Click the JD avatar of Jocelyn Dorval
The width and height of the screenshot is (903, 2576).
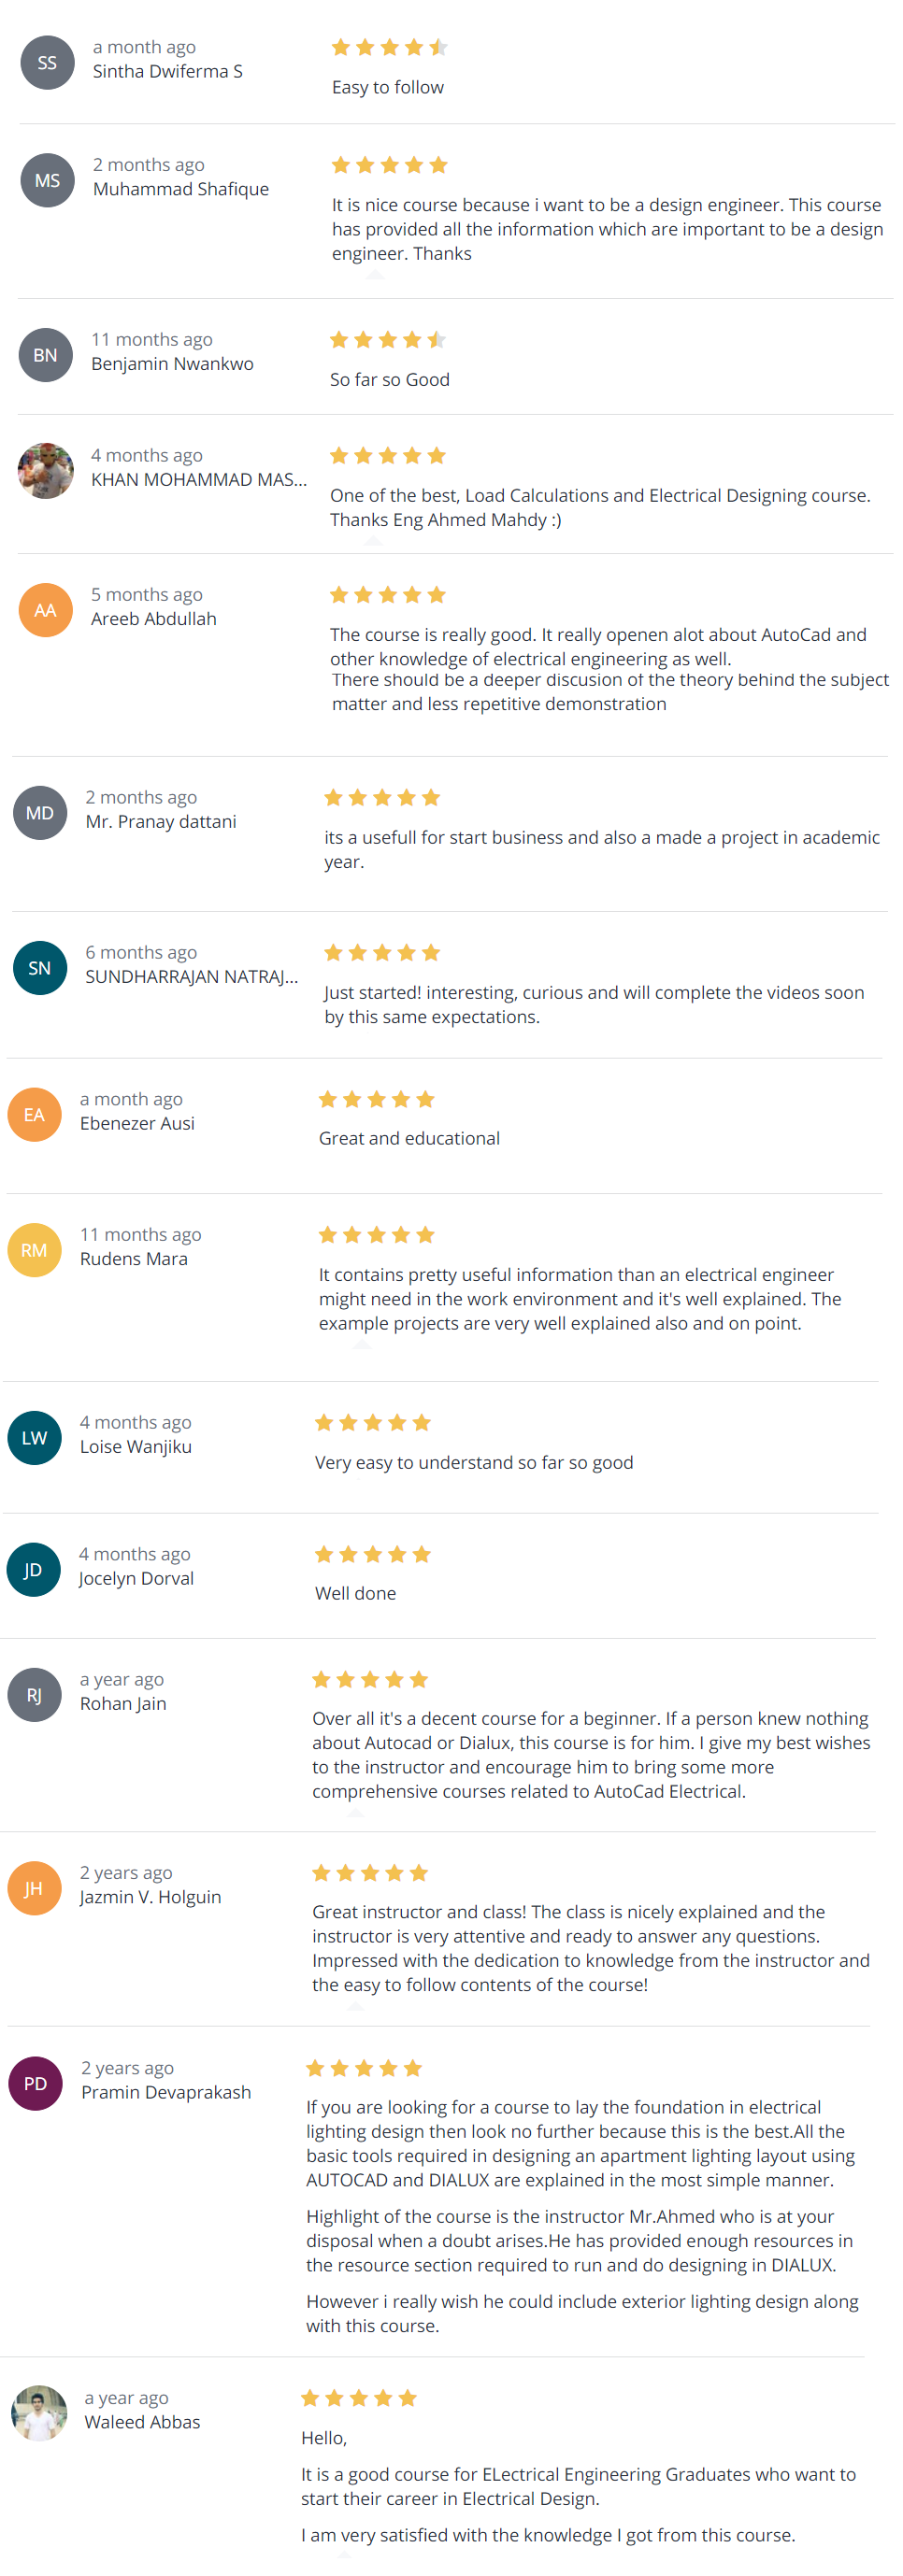point(34,1571)
